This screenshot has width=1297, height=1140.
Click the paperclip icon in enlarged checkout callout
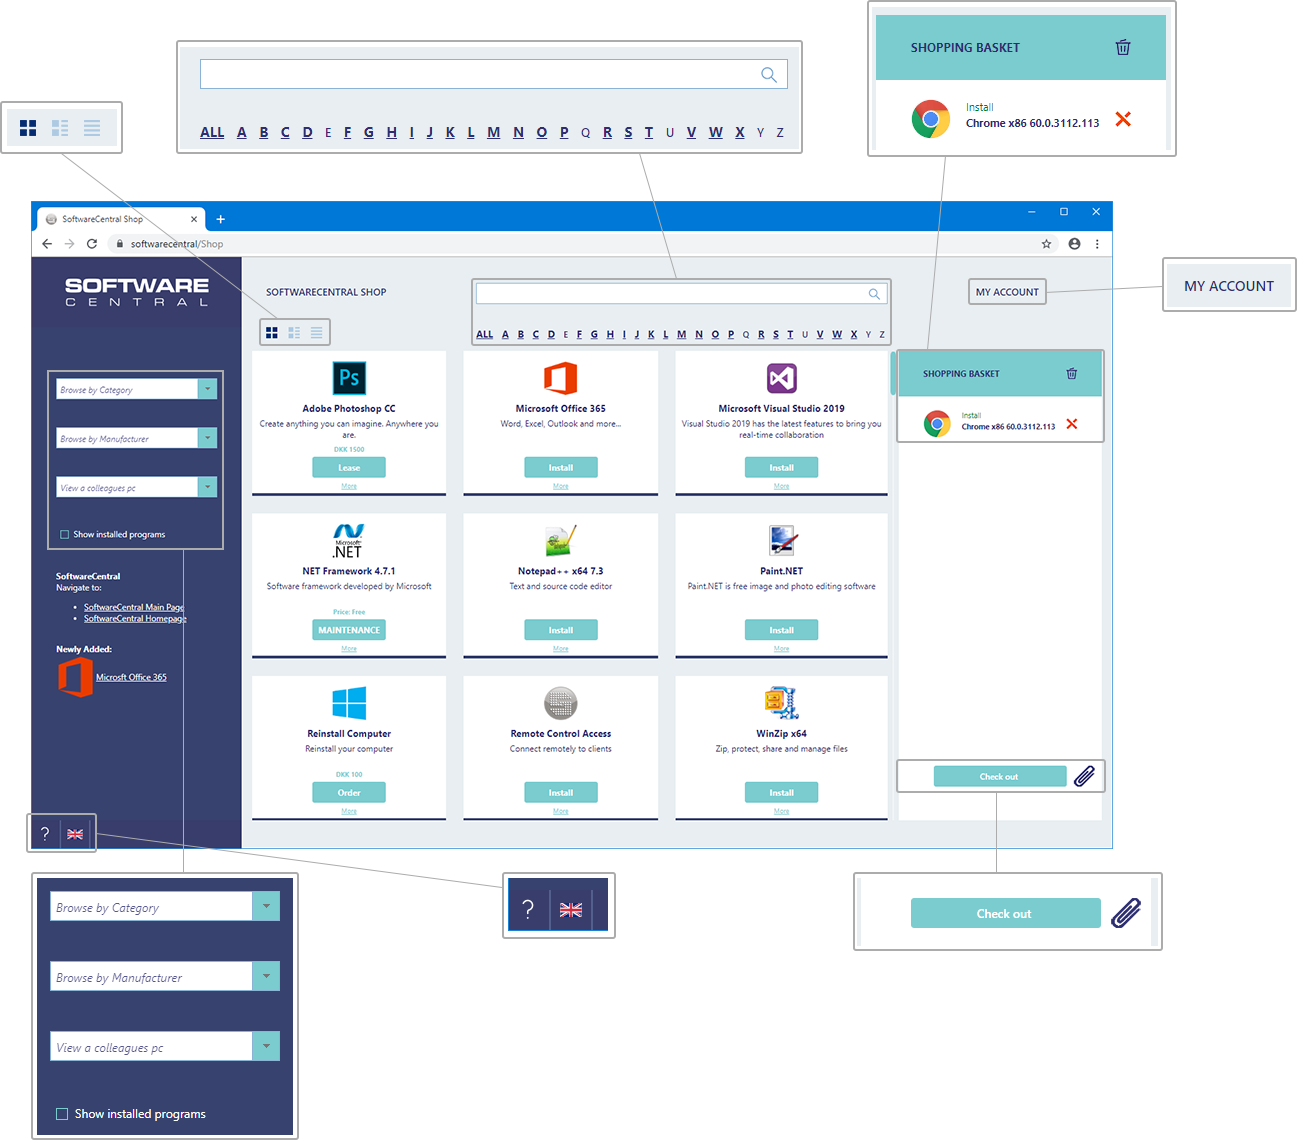pos(1126,913)
